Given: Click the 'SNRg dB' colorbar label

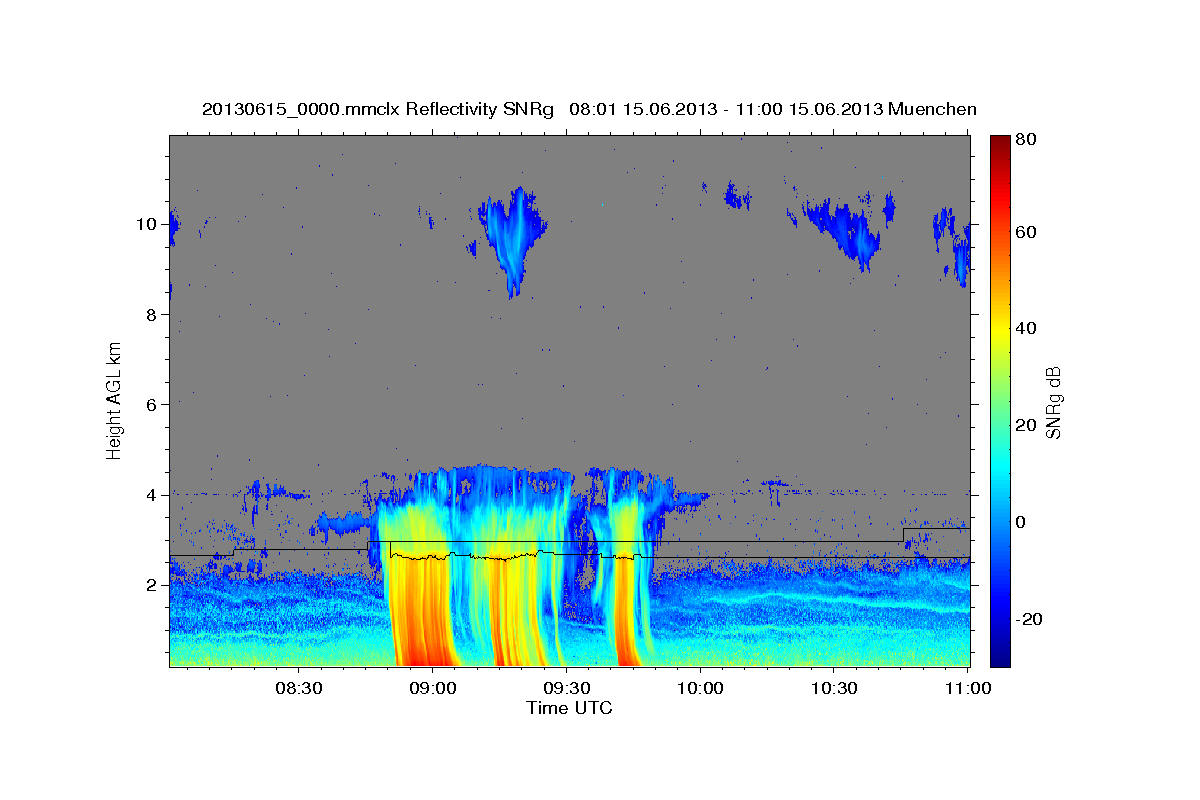Looking at the screenshot, I should pyautogui.click(x=1053, y=401).
